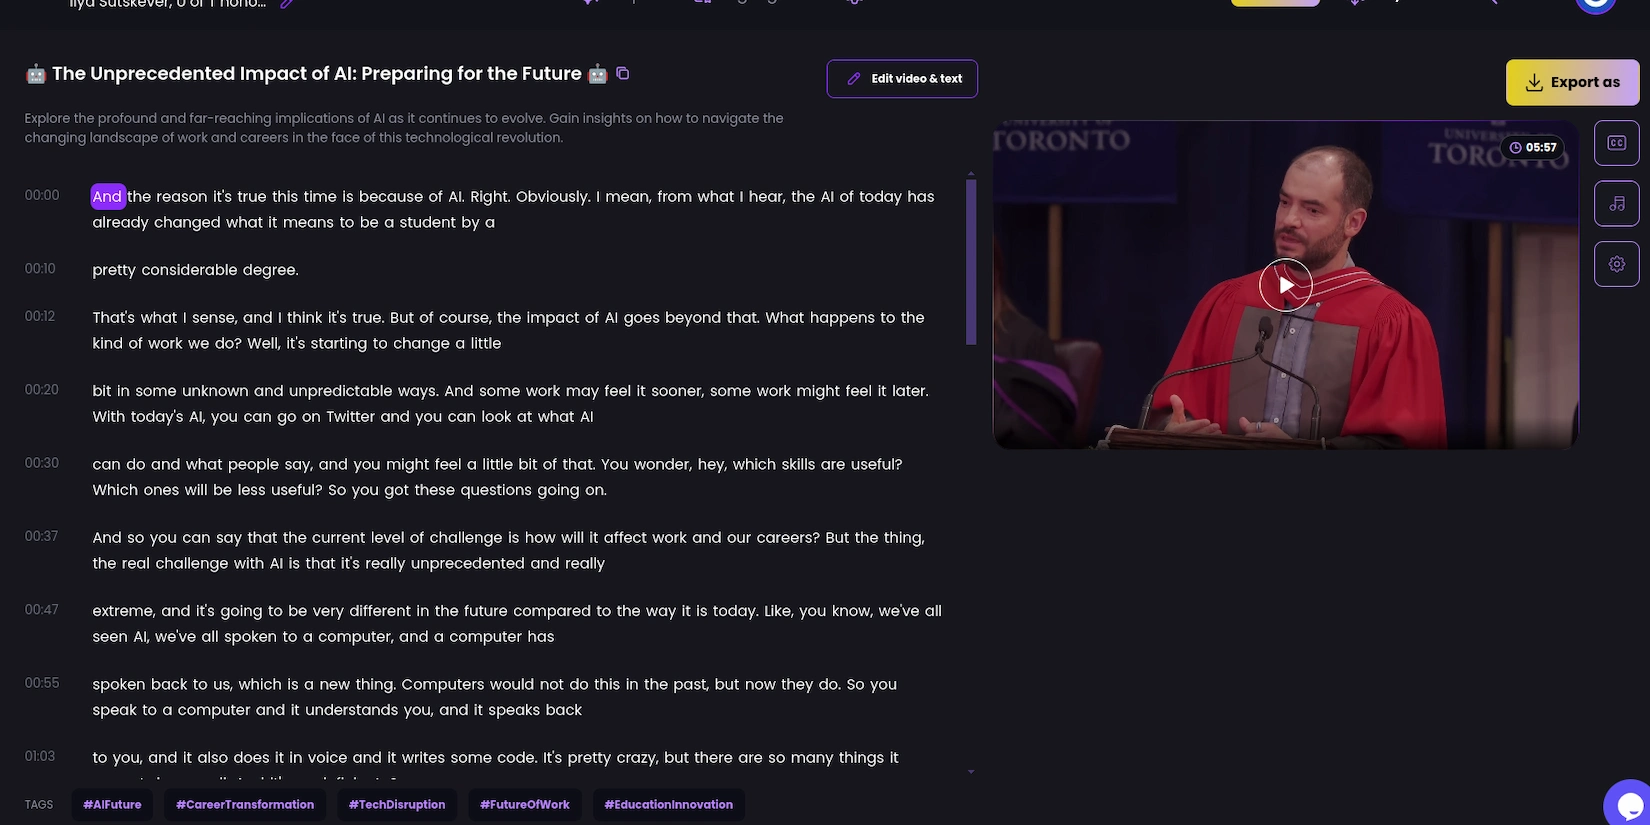This screenshot has width=1650, height=825.
Task: Select the #AIFuture tag
Action: pos(112,804)
